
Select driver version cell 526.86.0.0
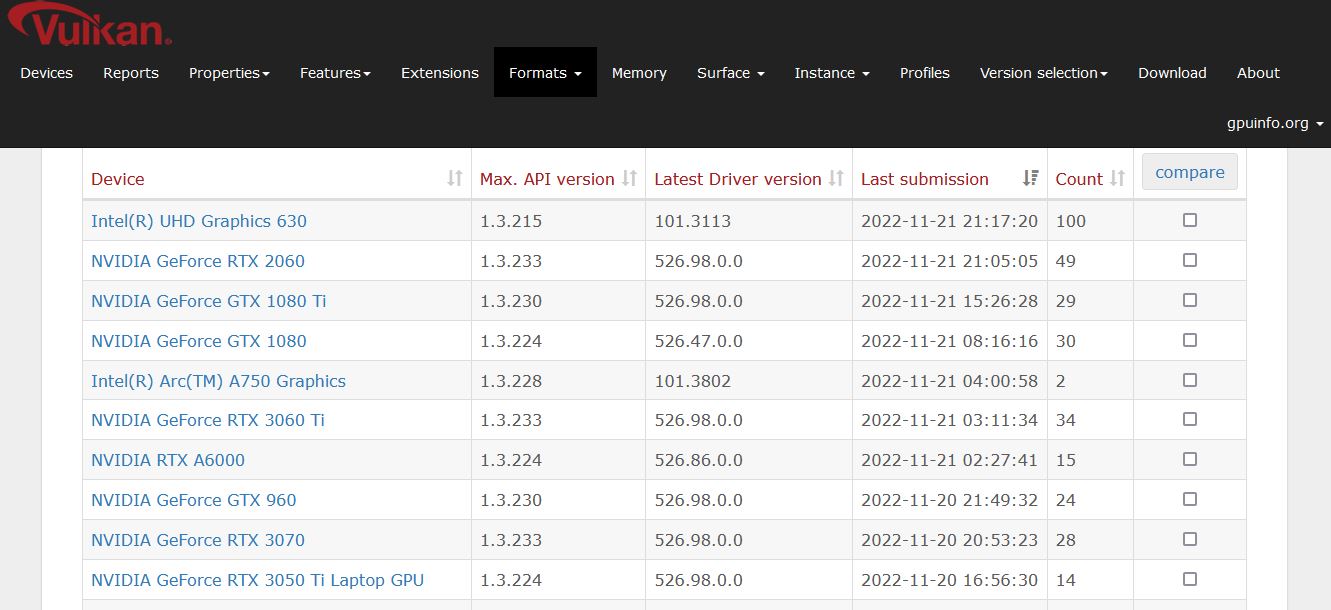pos(699,460)
